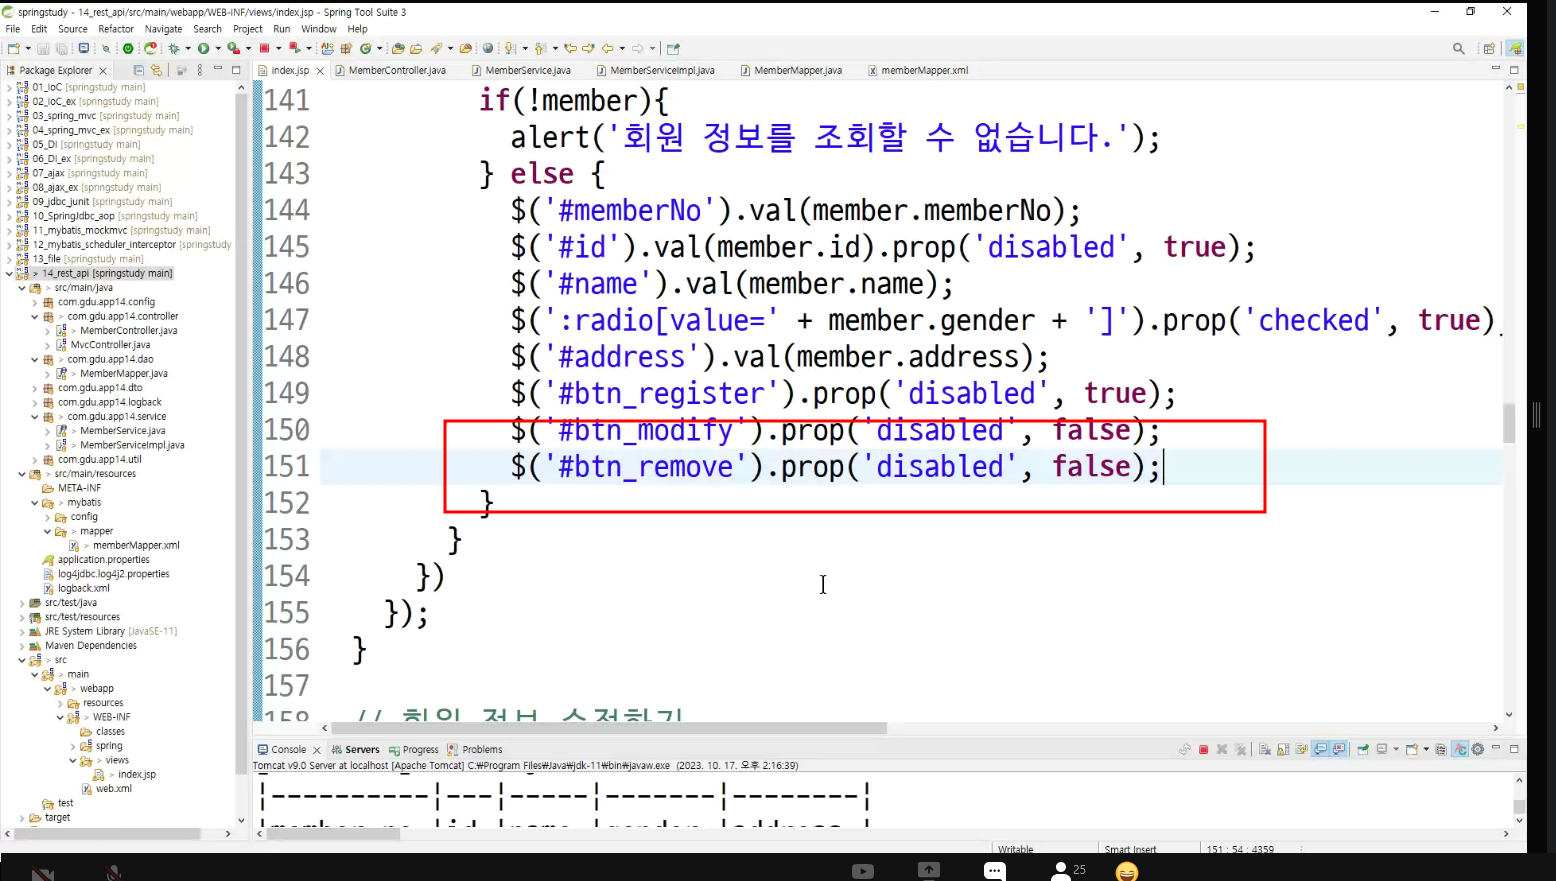1556x881 pixels.
Task: Click the console settings gear icon
Action: click(x=1478, y=749)
